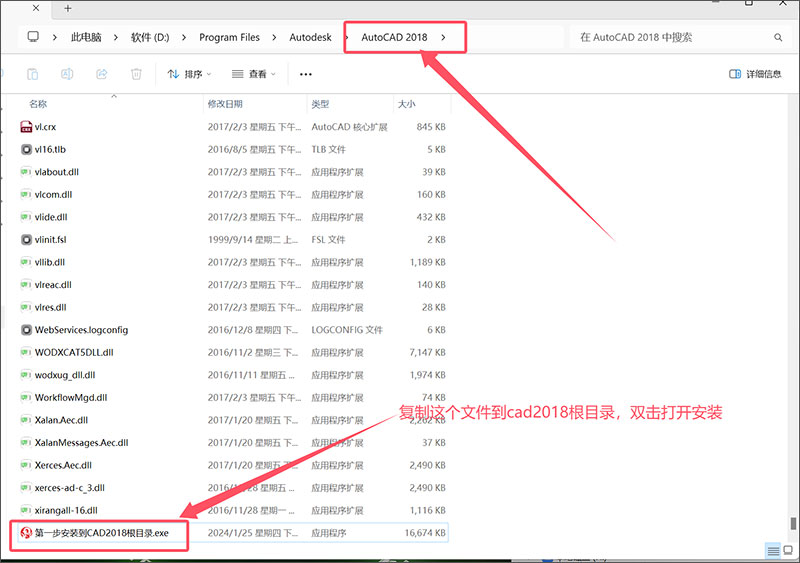Click the rename icon in toolbar
Image resolution: width=800 pixels, height=563 pixels.
67,74
